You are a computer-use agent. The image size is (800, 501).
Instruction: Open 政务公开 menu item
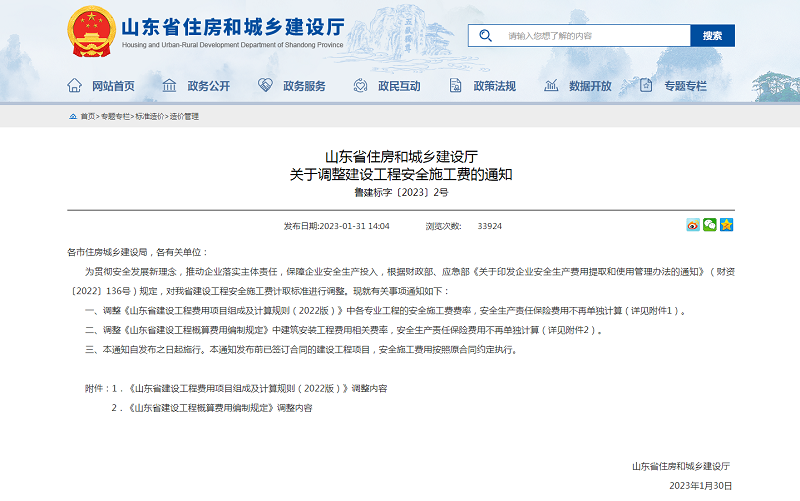coord(209,86)
